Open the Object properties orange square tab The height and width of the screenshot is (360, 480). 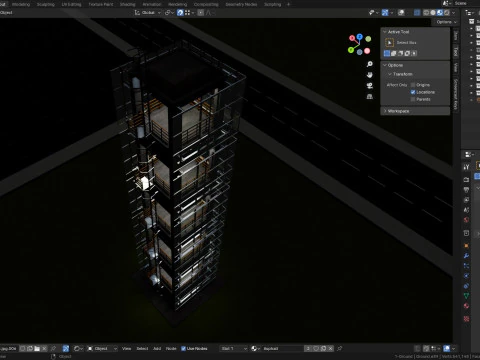tap(466, 246)
